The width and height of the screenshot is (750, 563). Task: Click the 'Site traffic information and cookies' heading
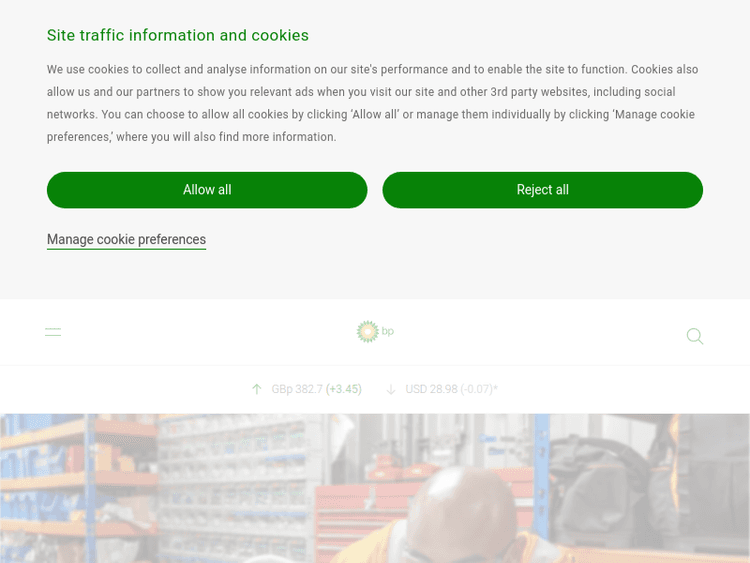(178, 36)
